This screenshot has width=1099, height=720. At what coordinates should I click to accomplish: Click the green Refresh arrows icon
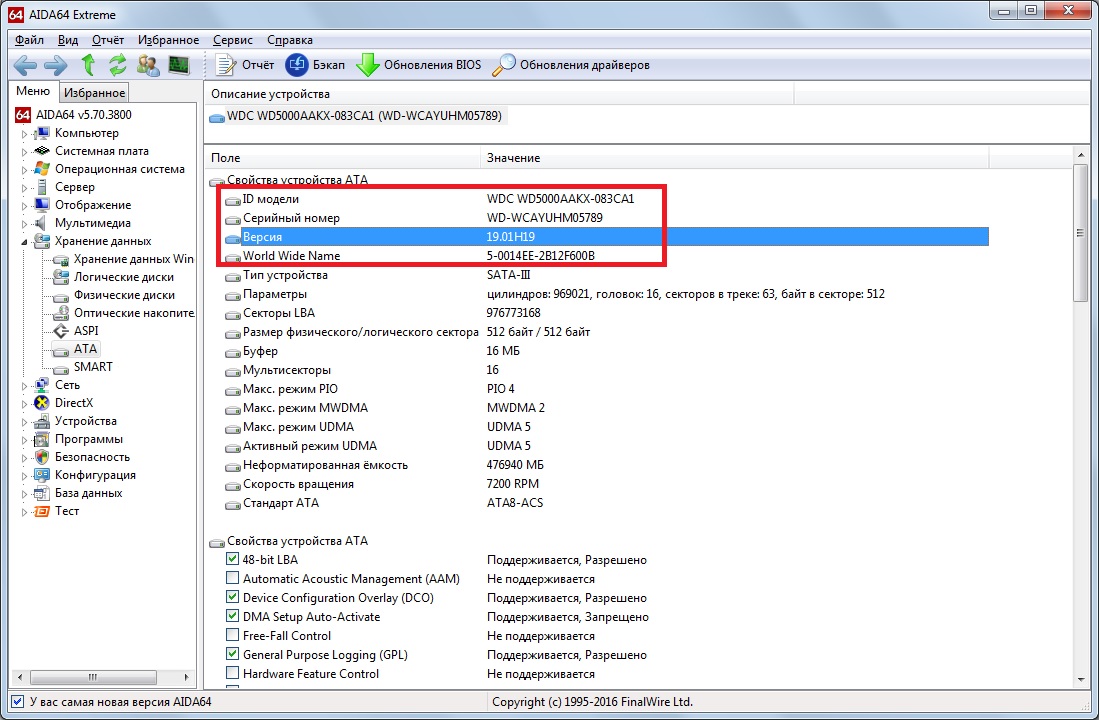(118, 65)
